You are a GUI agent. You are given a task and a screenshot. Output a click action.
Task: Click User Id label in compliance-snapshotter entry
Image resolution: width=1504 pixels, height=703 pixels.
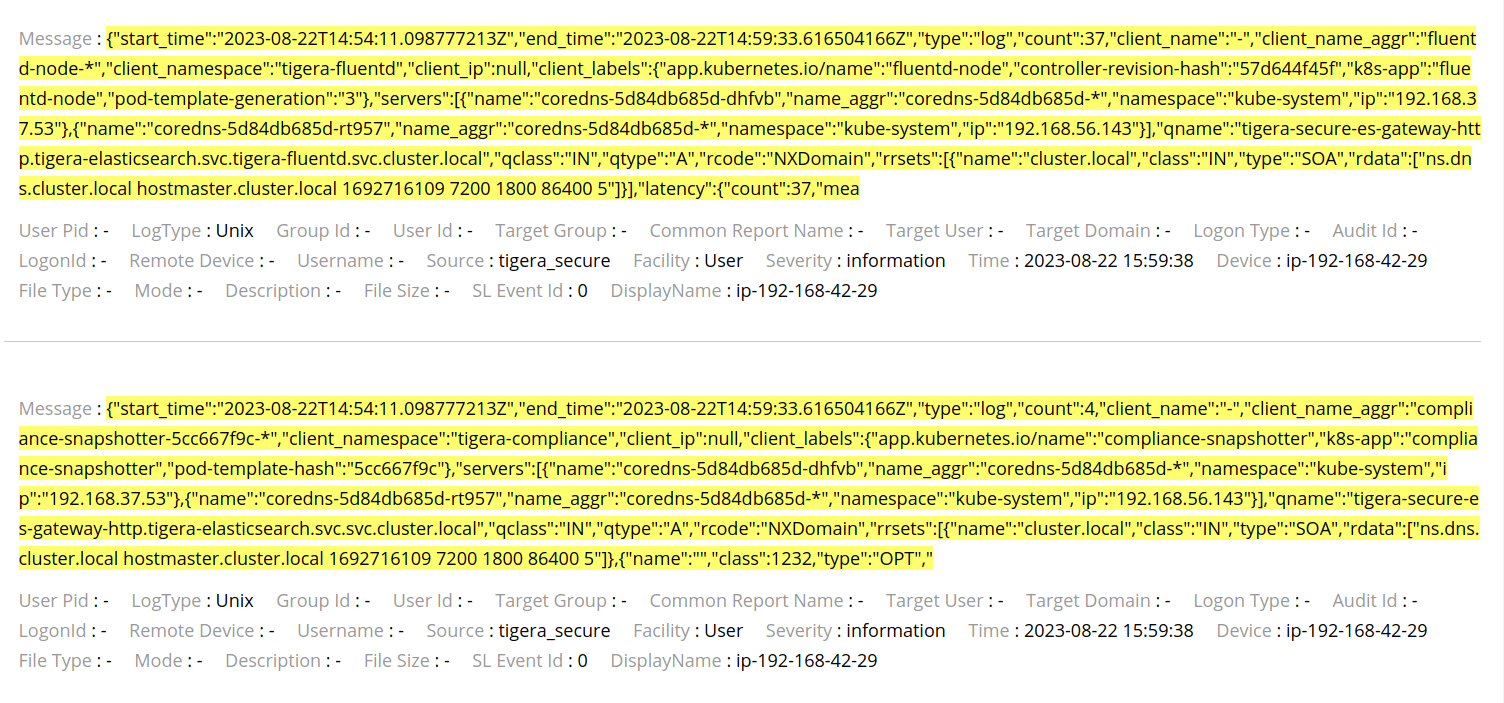[x=422, y=601]
